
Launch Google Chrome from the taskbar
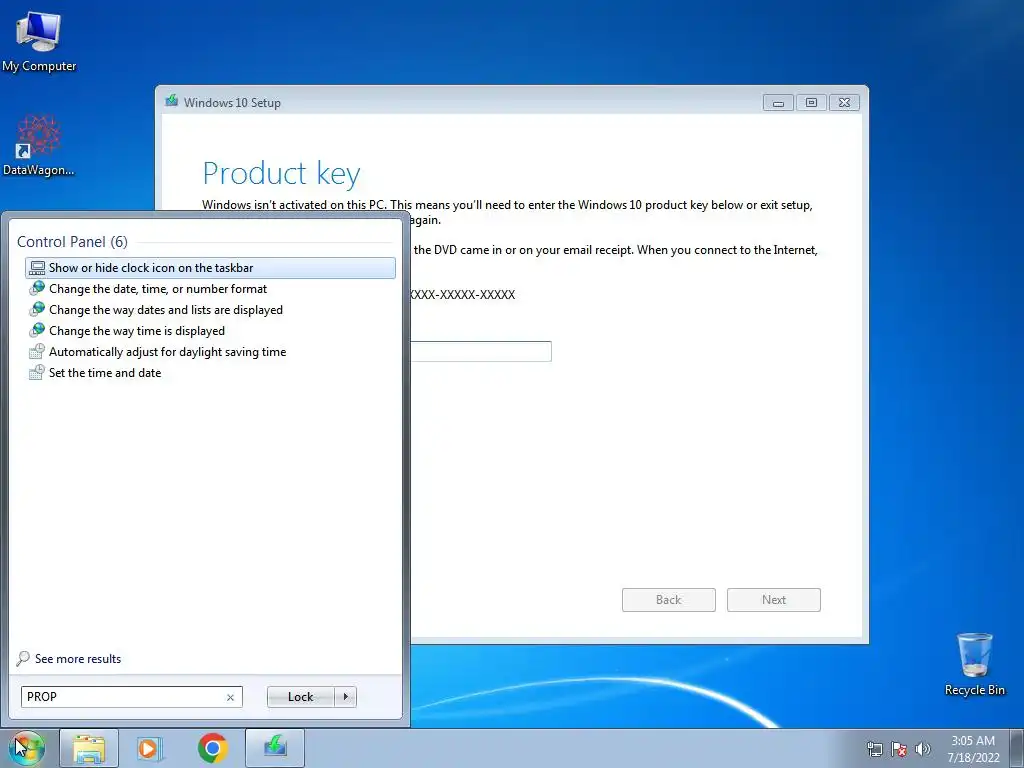pyautogui.click(x=212, y=748)
